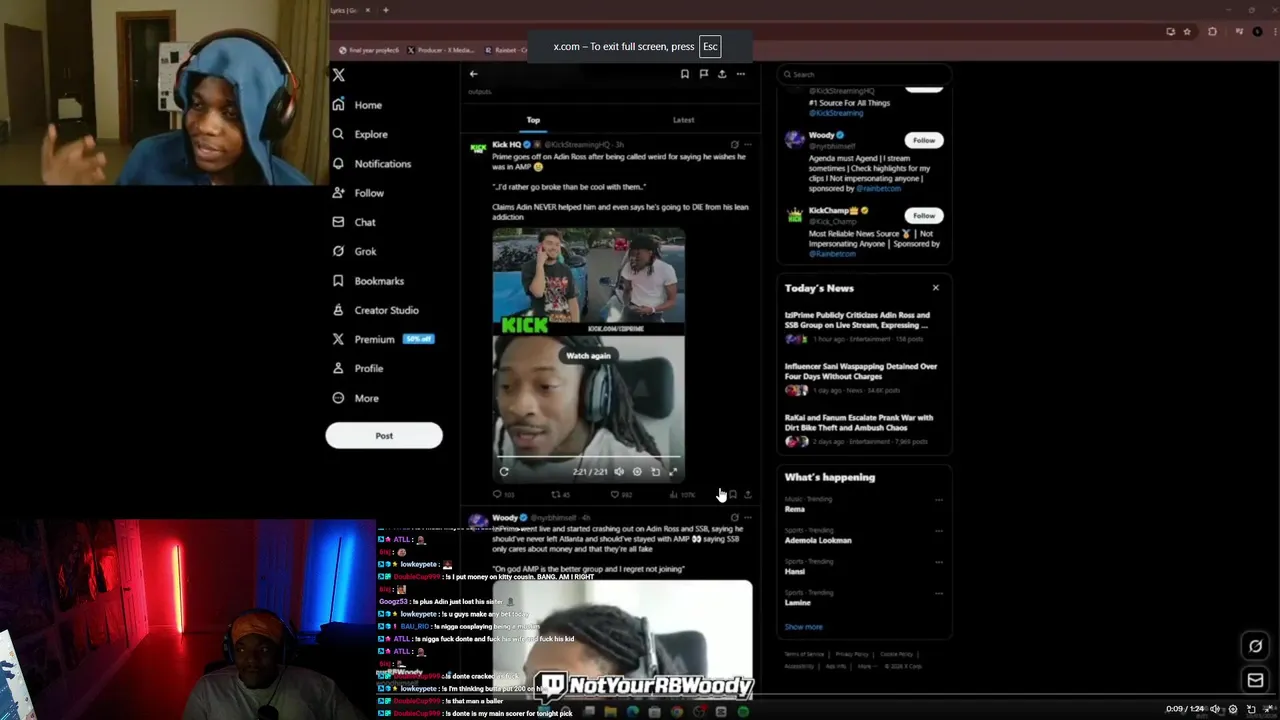
Task: Click the share icon in the header
Action: [722, 74]
